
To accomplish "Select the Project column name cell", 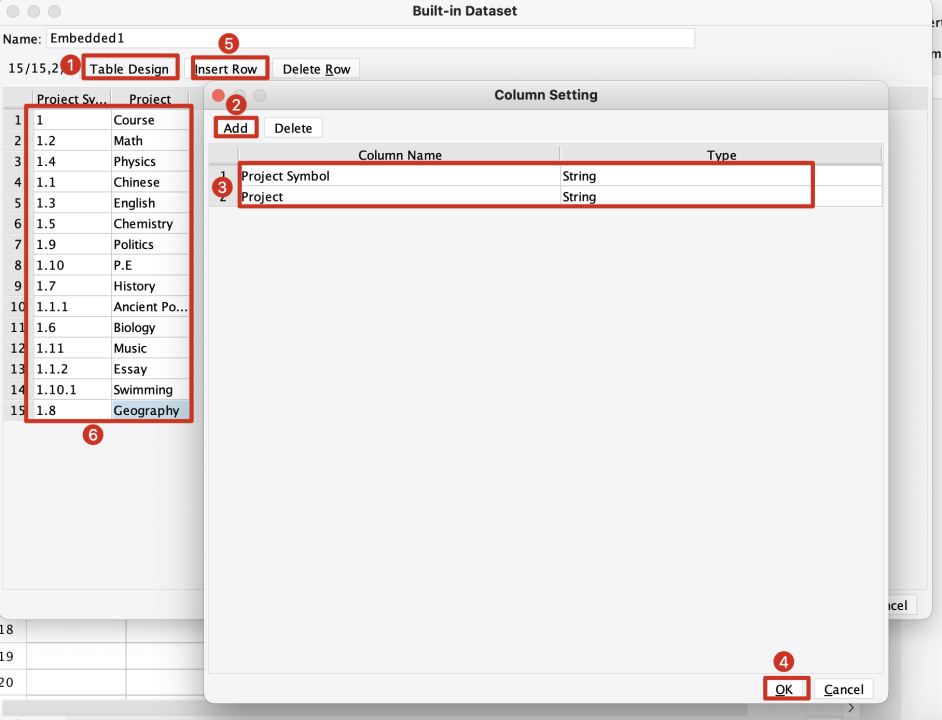I will [x=400, y=196].
